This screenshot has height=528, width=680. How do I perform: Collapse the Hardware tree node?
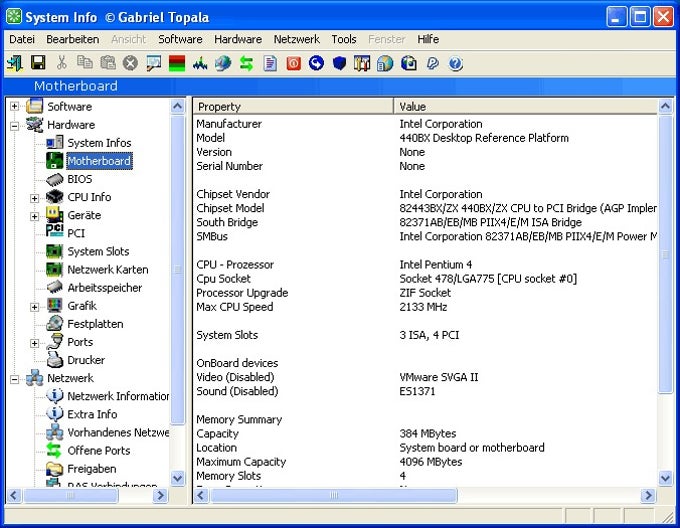click(14, 126)
